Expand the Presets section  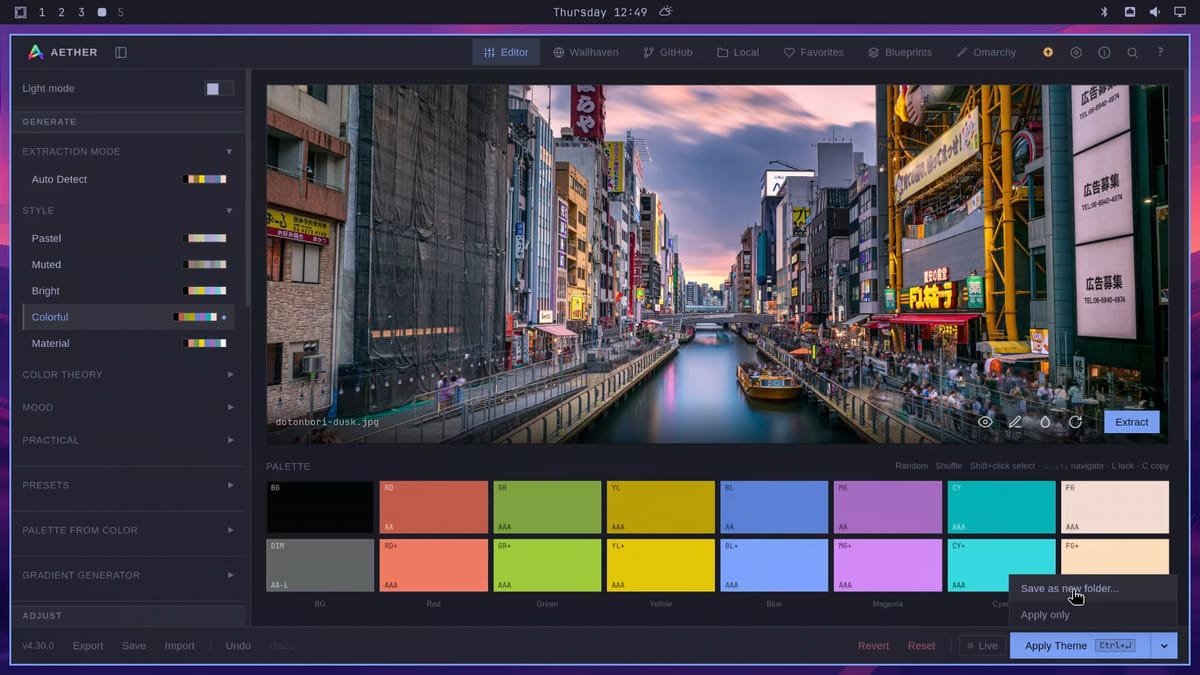(128, 485)
